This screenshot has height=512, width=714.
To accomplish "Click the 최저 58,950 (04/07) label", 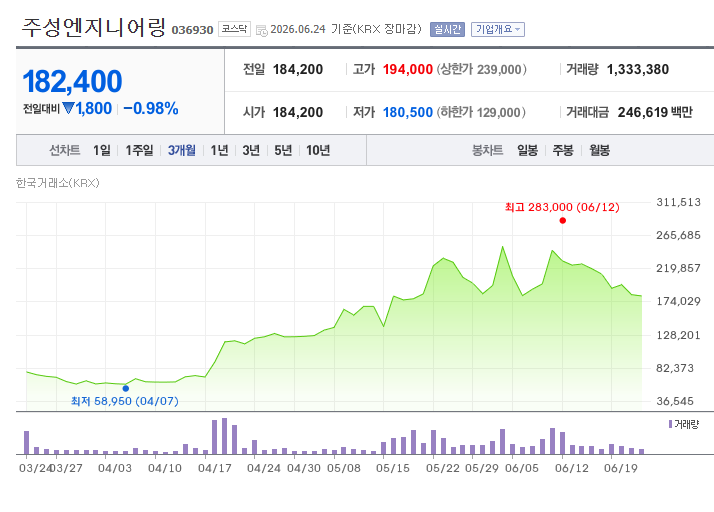I will 125,401.
